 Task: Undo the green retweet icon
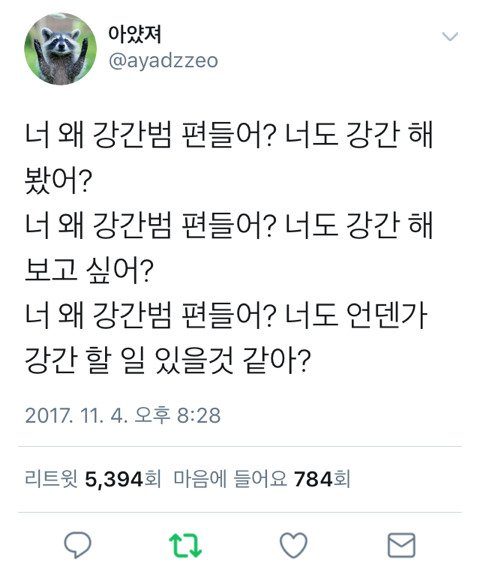pyautogui.click(x=185, y=545)
